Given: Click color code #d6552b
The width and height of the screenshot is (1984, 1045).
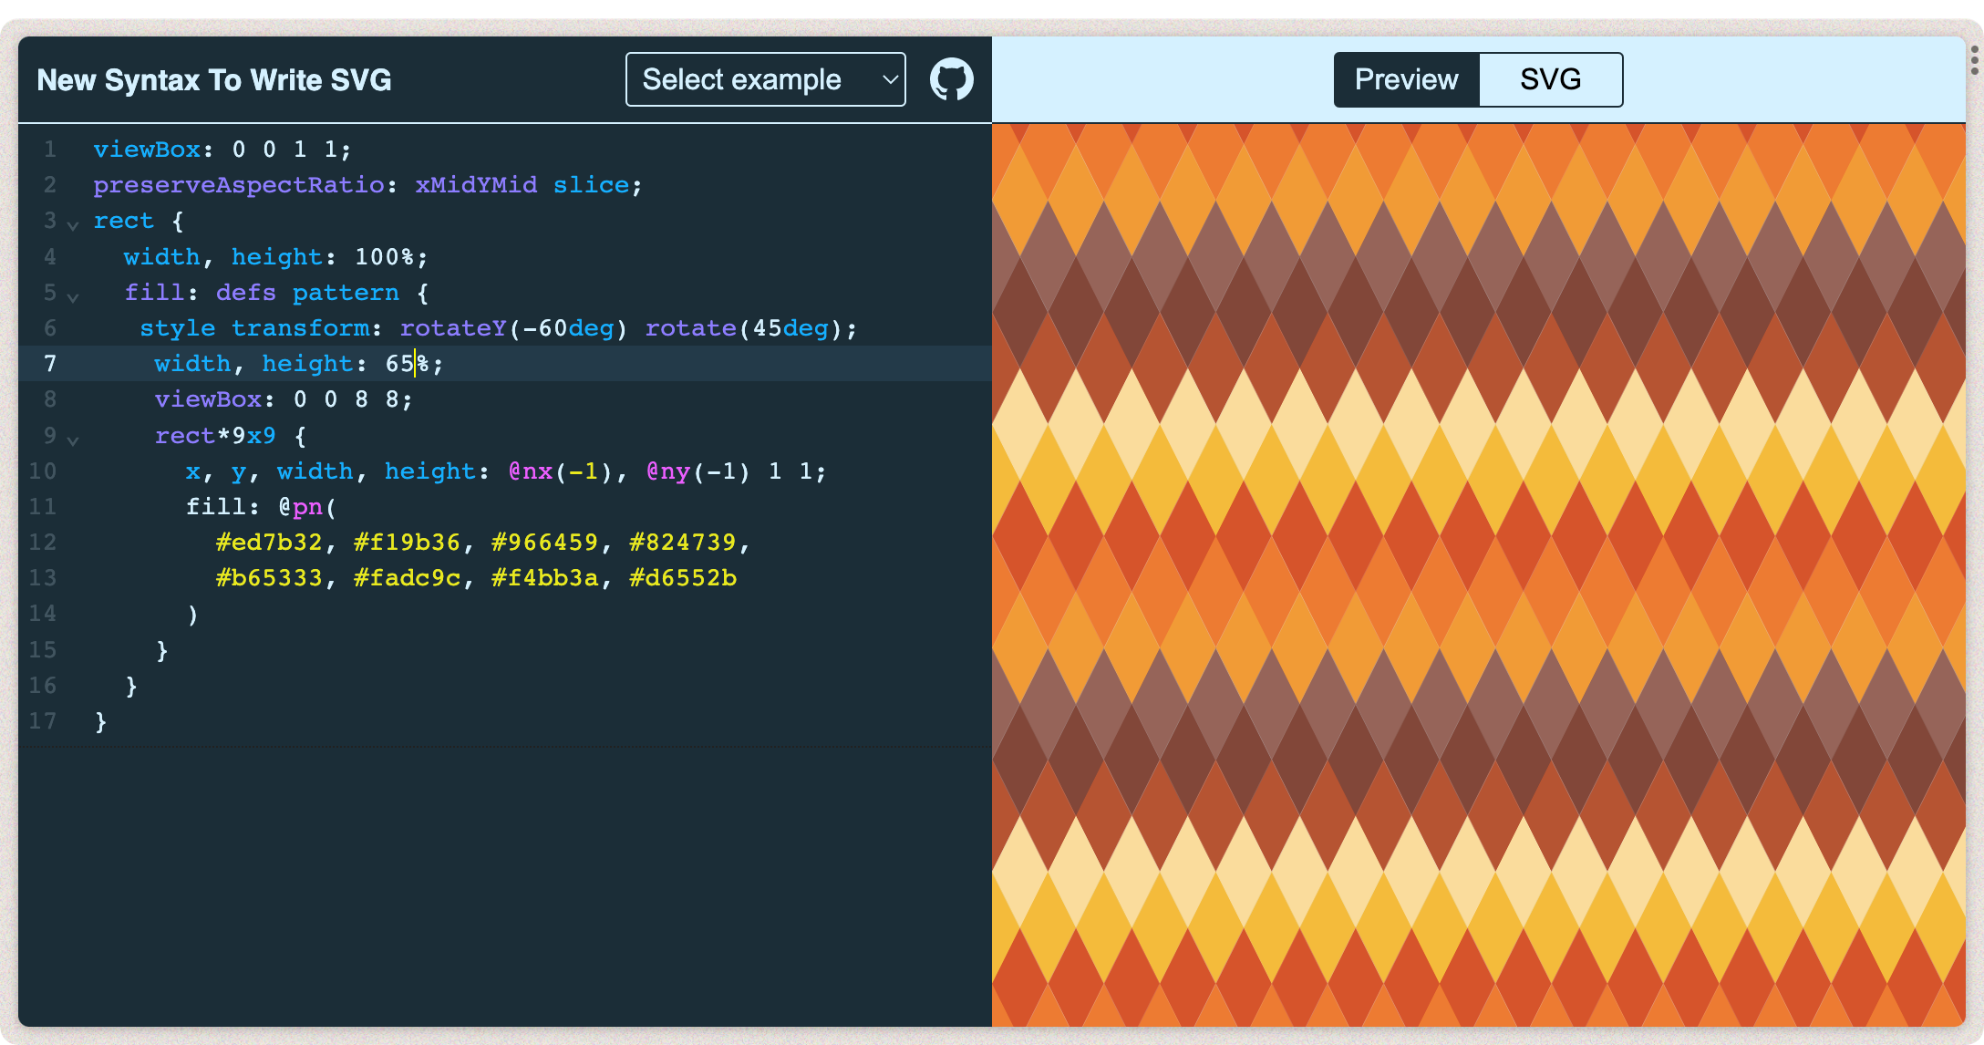Looking at the screenshot, I should coord(682,578).
